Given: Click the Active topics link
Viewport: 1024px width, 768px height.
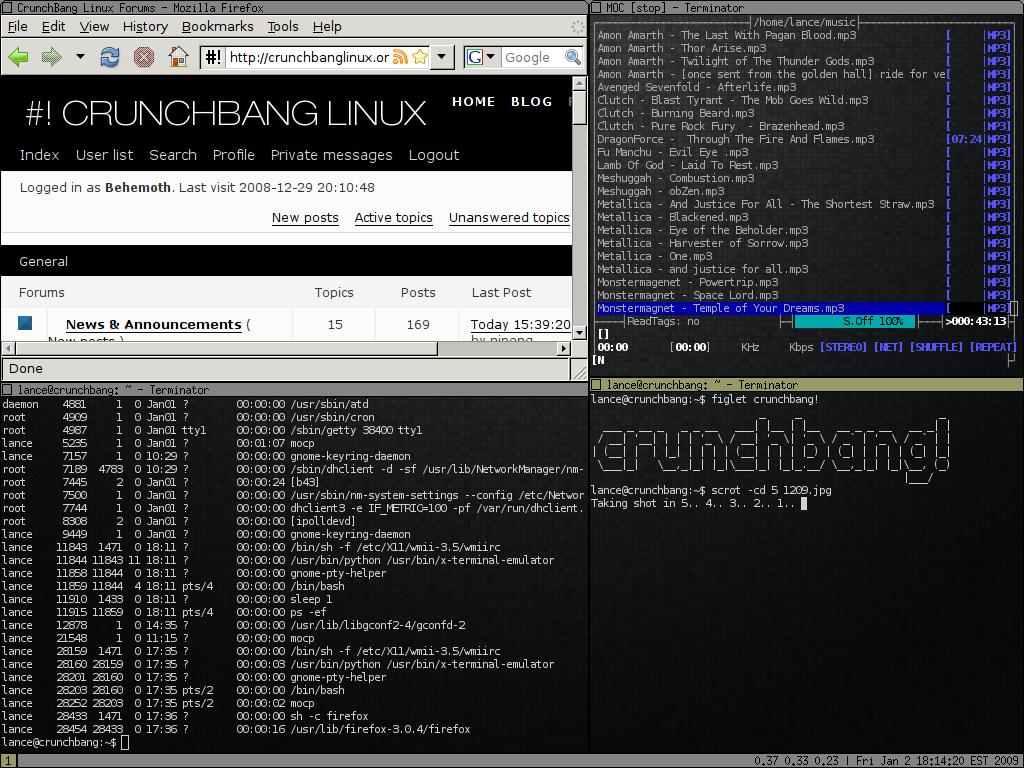Looking at the screenshot, I should [x=393, y=217].
